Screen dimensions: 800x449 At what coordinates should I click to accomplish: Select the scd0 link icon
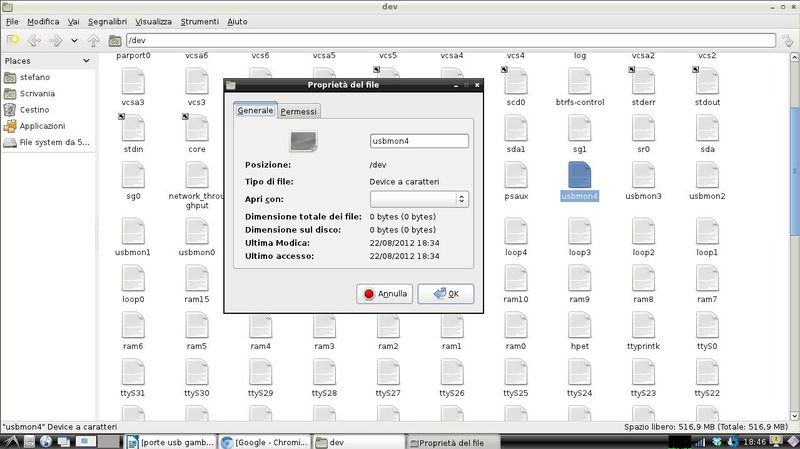(516, 81)
